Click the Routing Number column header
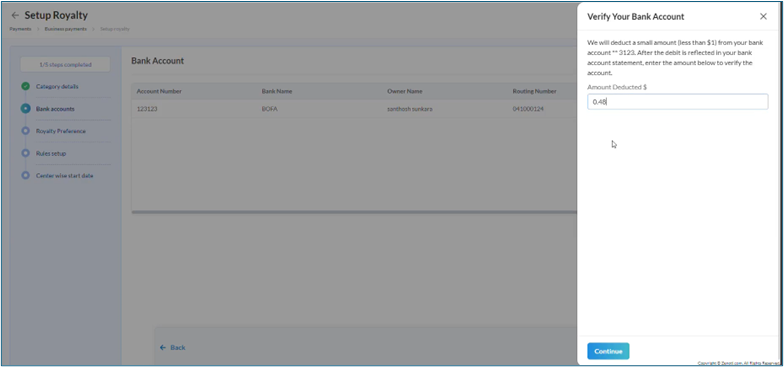This screenshot has height=367, width=784. pos(534,92)
